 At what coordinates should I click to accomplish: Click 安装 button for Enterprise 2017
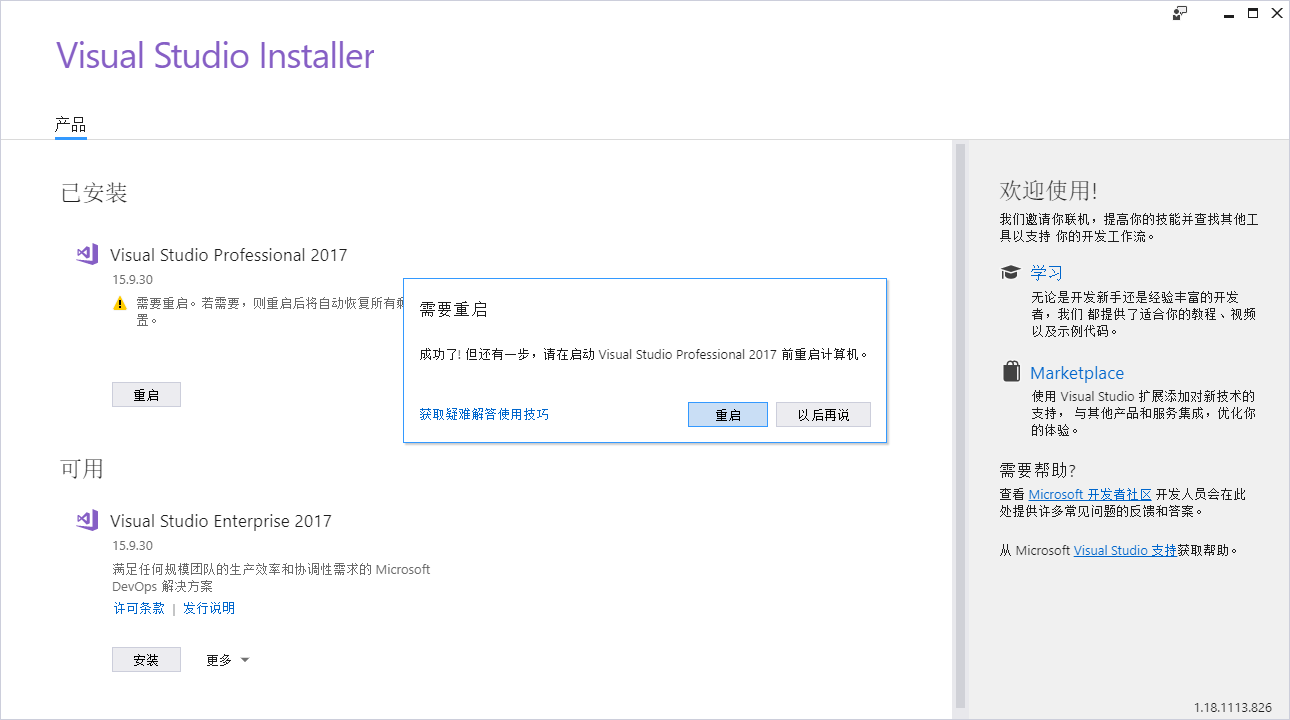pos(146,660)
